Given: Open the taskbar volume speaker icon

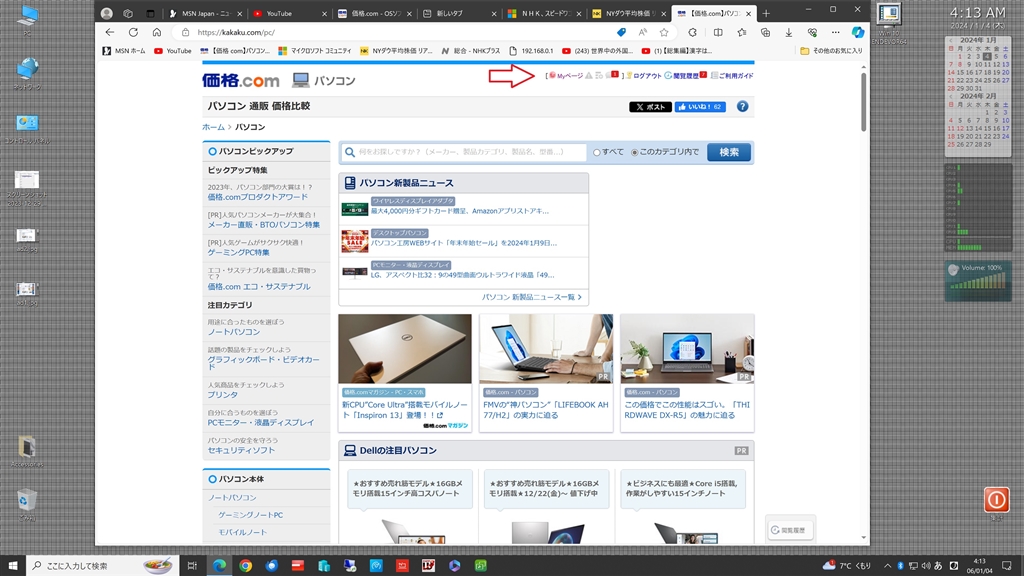Looking at the screenshot, I should [x=925, y=566].
